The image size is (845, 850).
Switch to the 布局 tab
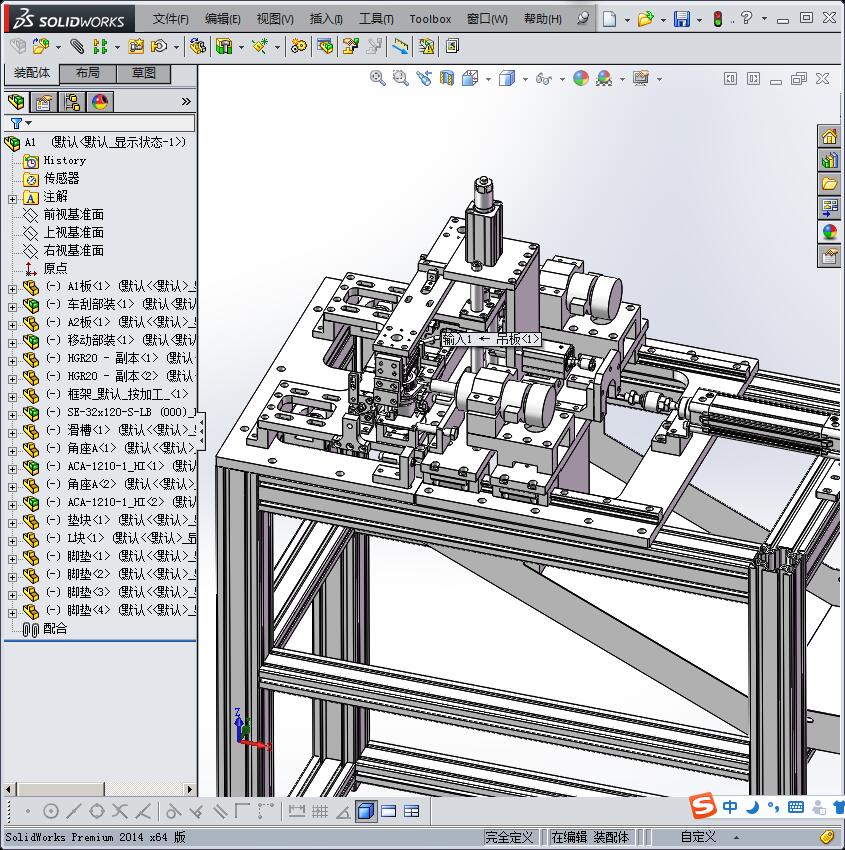87,73
